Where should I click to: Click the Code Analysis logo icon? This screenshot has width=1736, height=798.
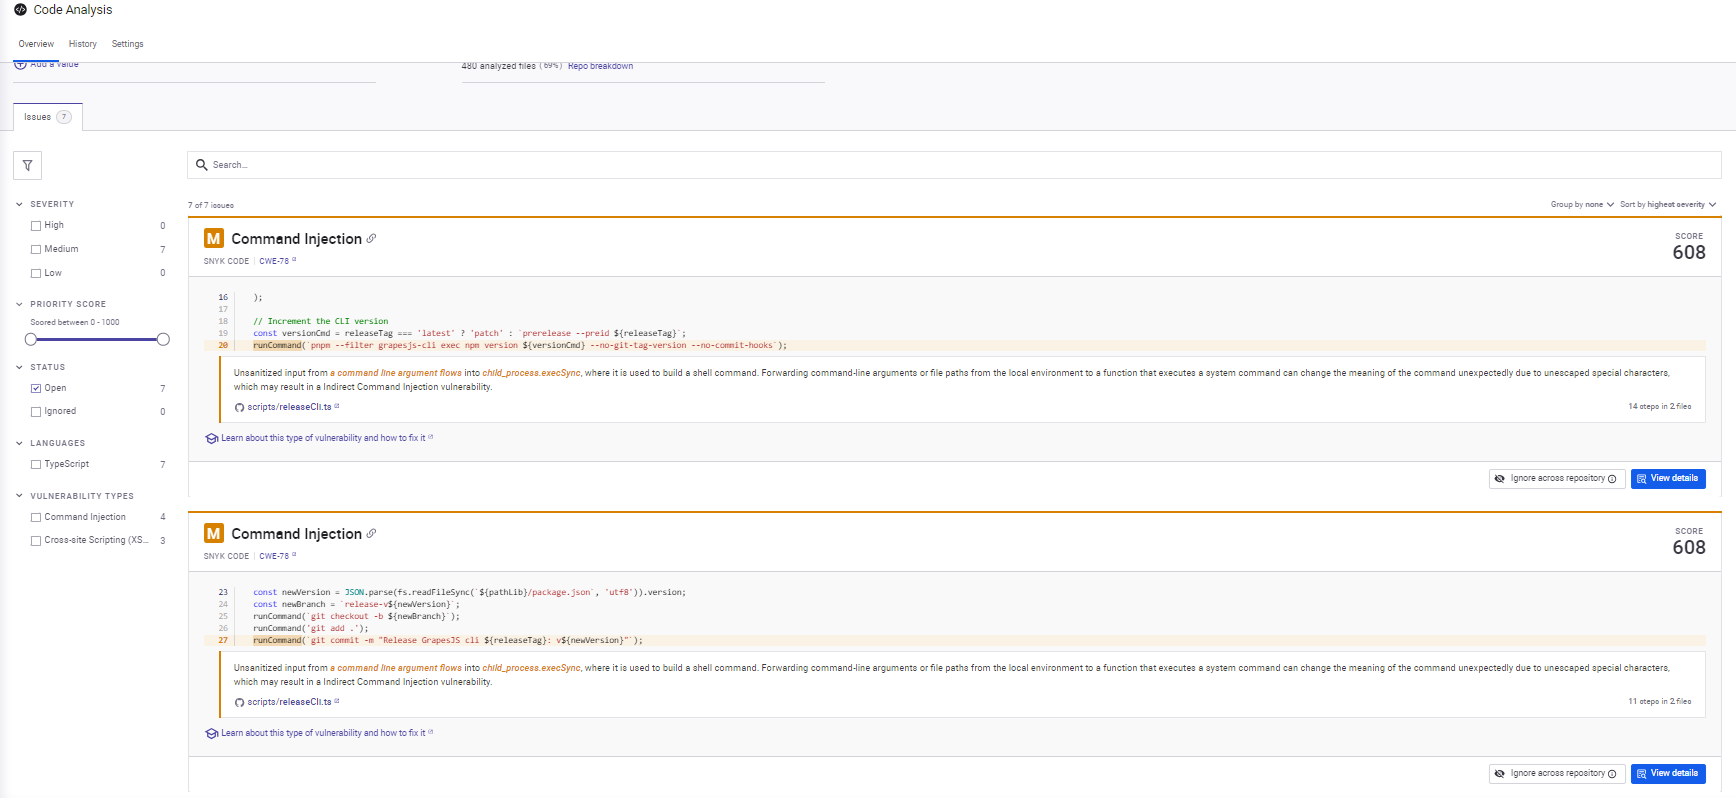(20, 9)
